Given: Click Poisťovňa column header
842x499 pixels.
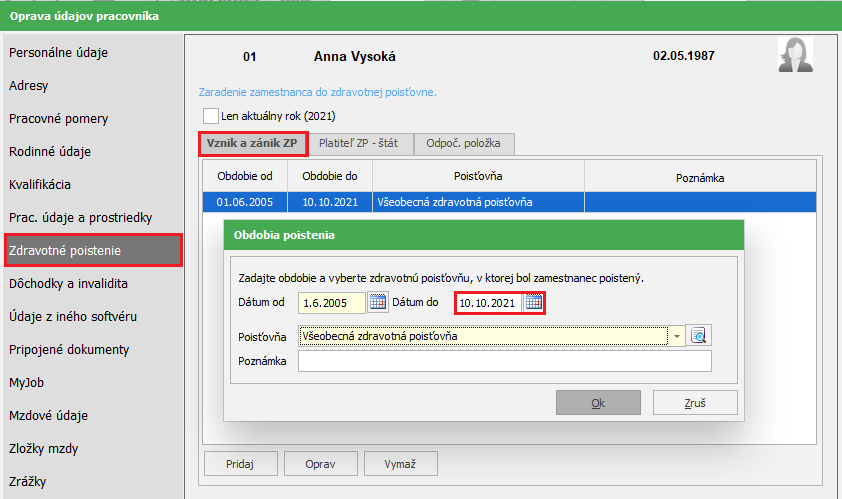Looking at the screenshot, I should tap(478, 176).
